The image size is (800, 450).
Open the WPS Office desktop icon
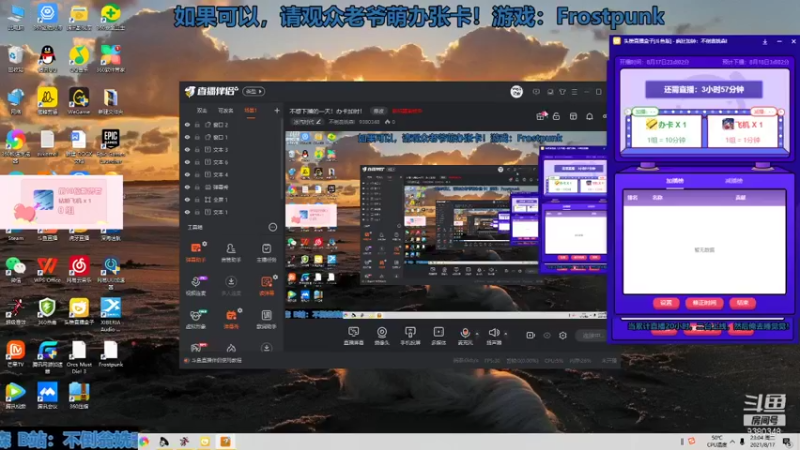tap(47, 269)
